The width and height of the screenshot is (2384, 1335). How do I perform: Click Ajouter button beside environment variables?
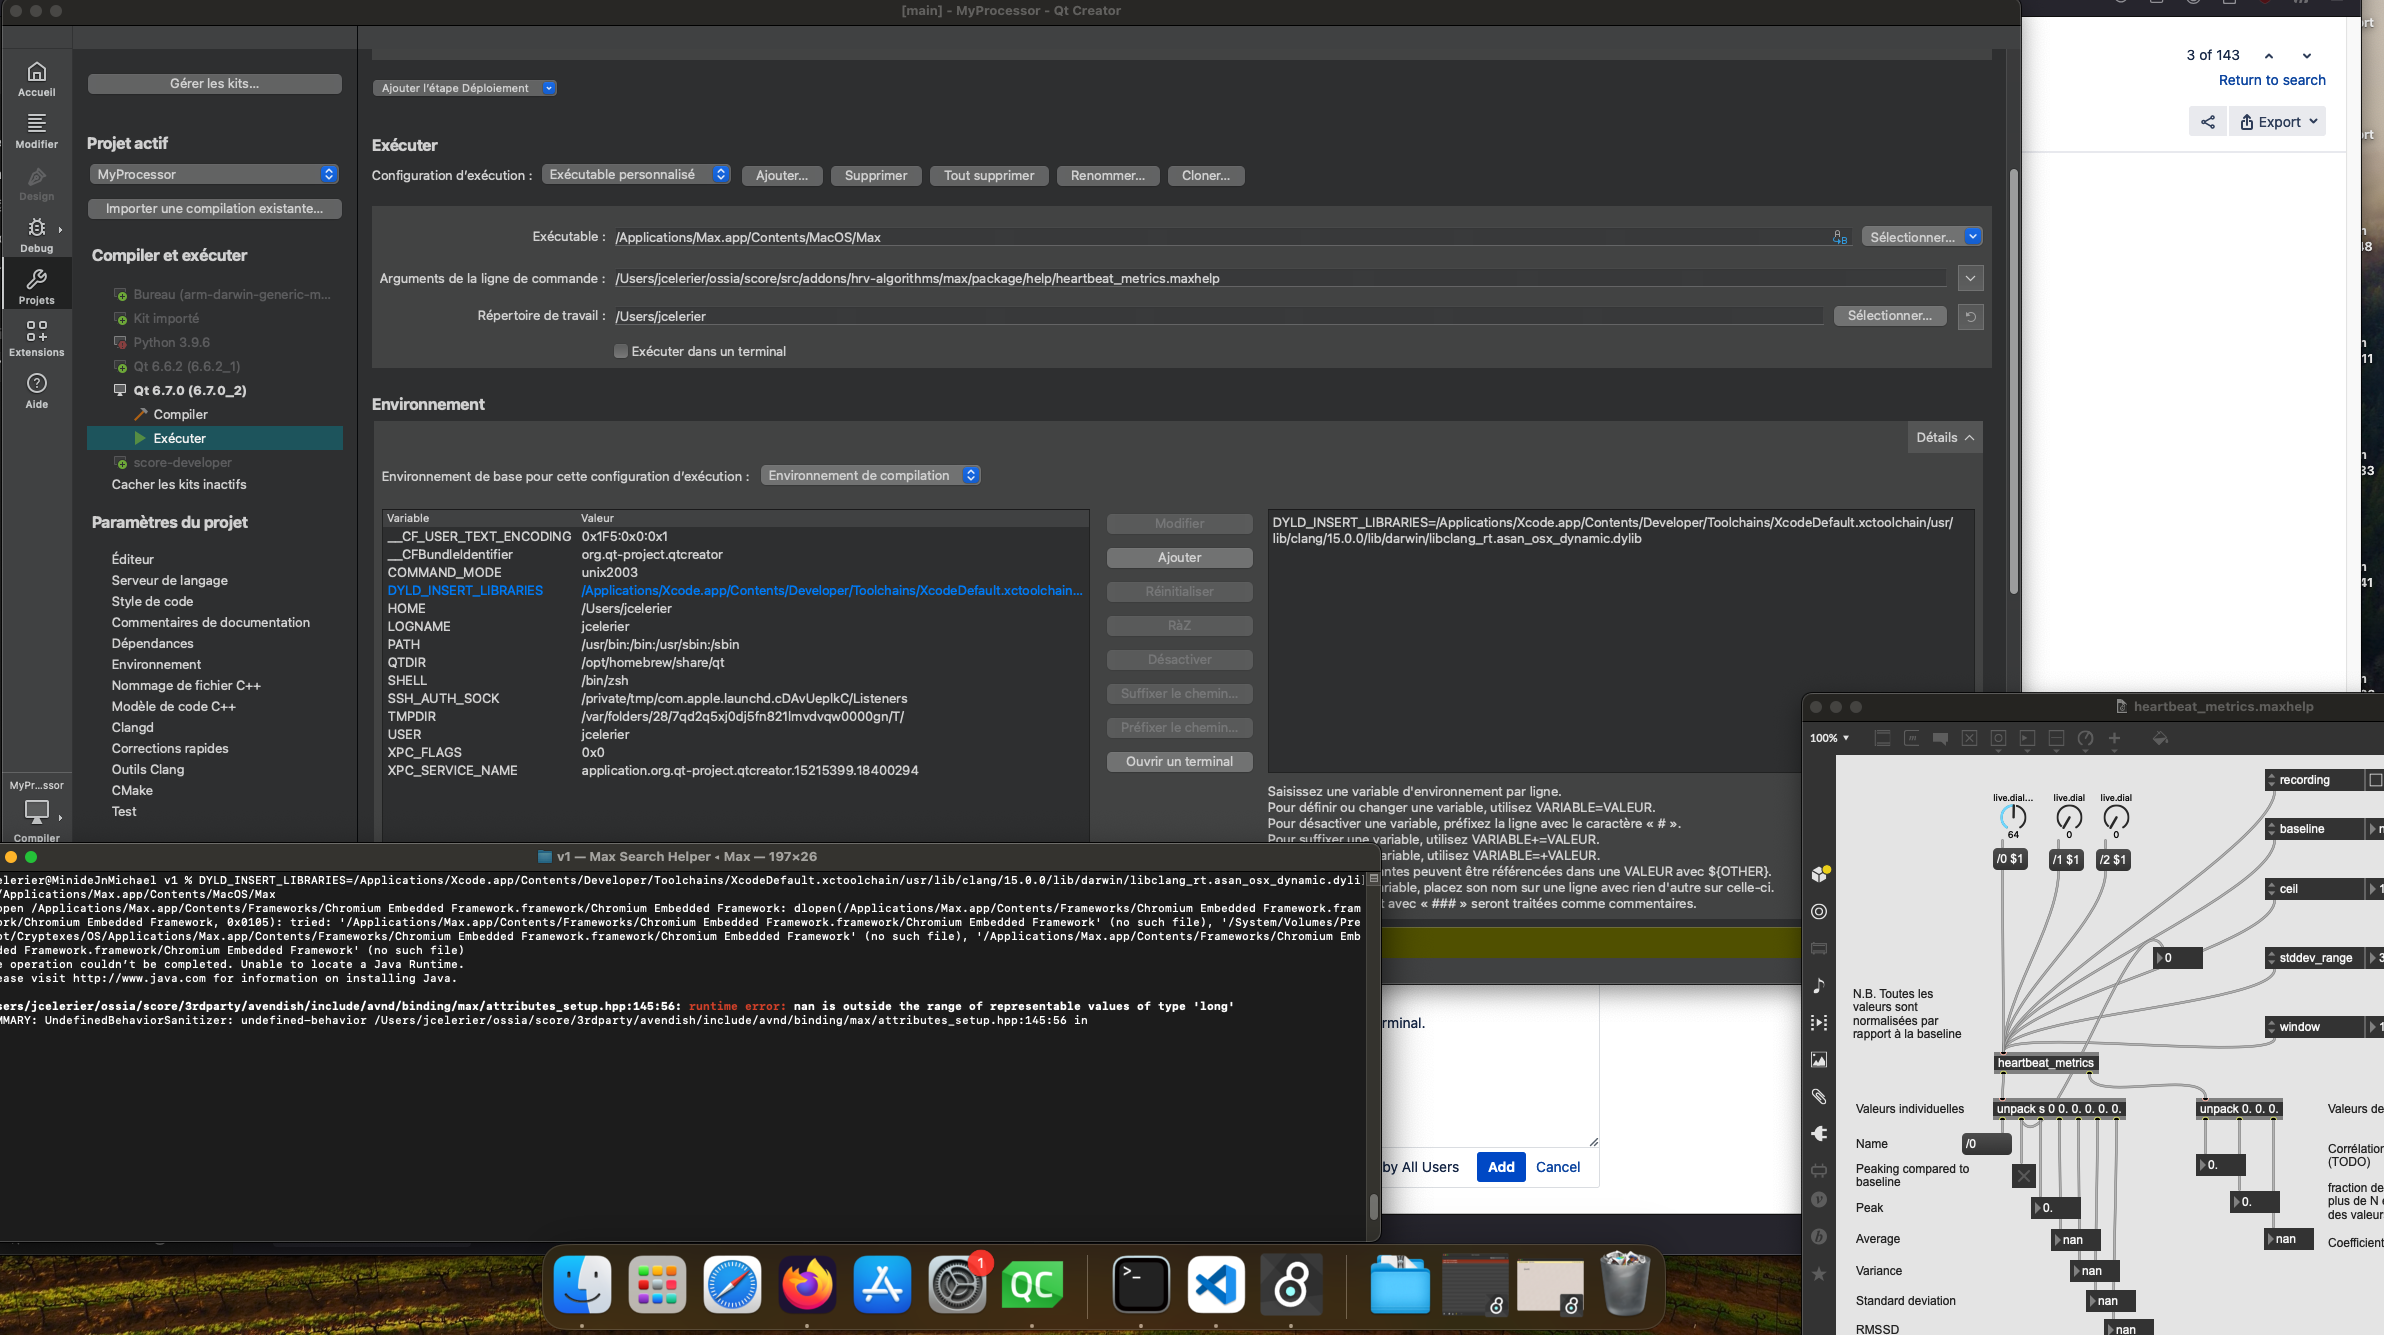tap(1179, 558)
